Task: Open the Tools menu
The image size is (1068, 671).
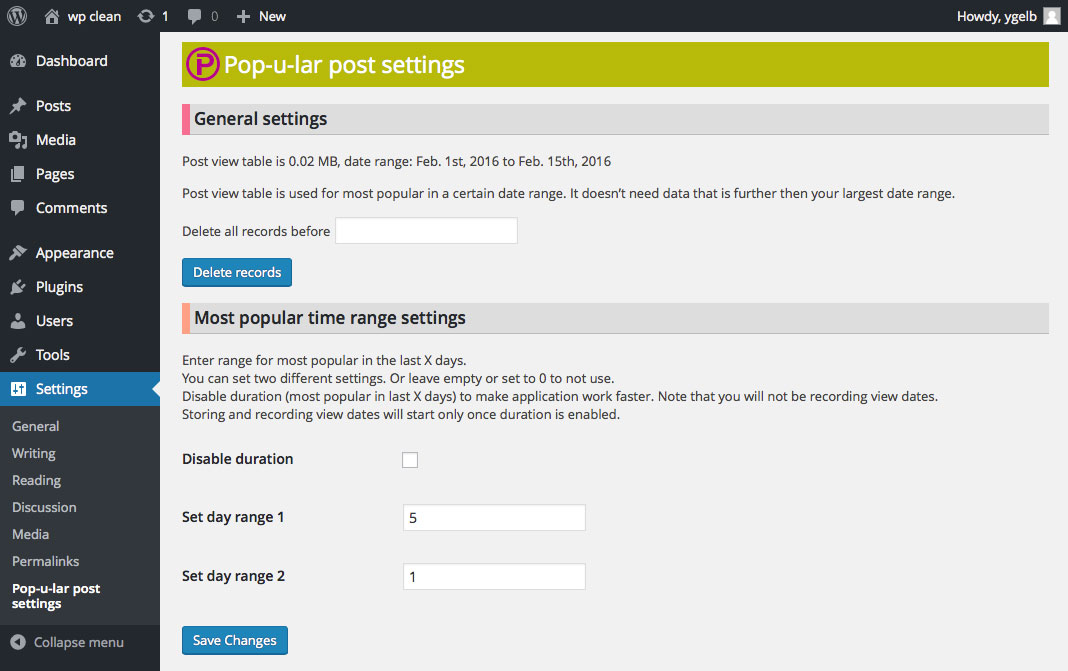Action: tap(52, 355)
